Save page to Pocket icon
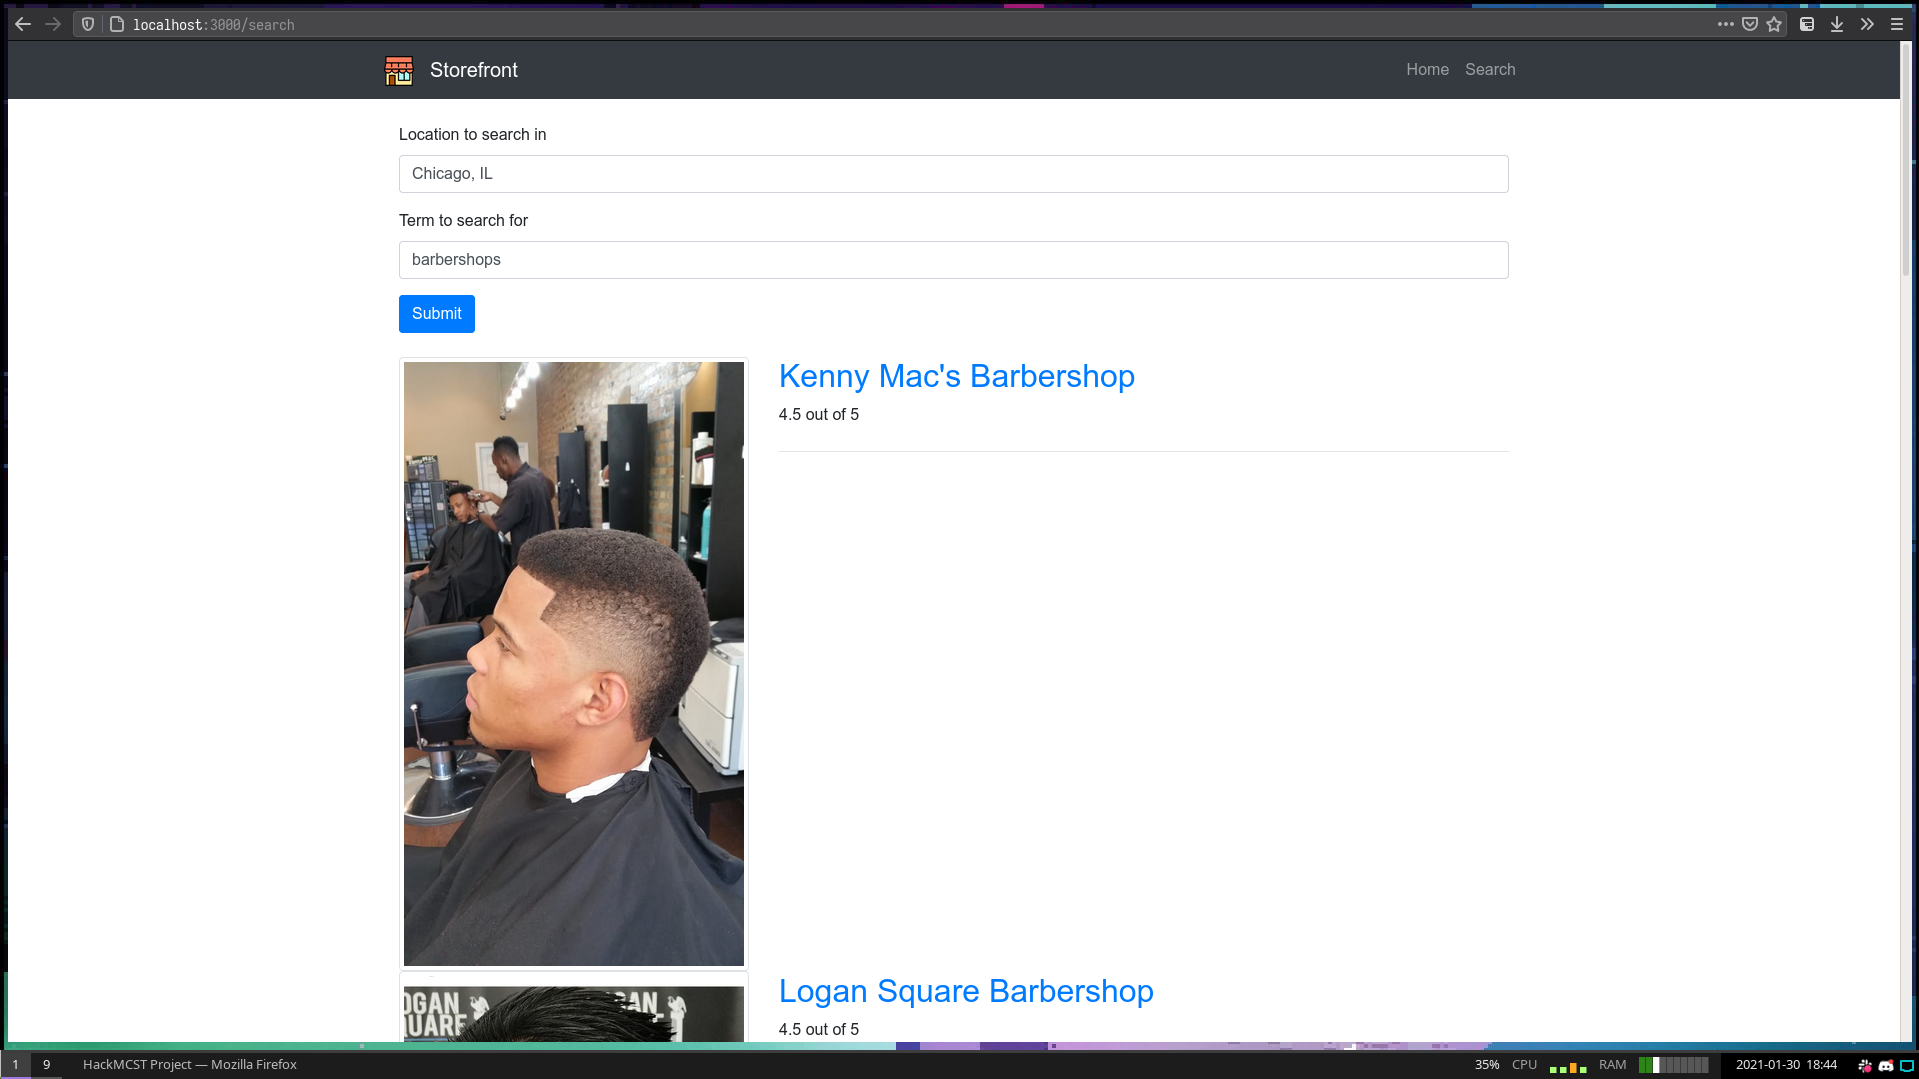 (x=1750, y=24)
